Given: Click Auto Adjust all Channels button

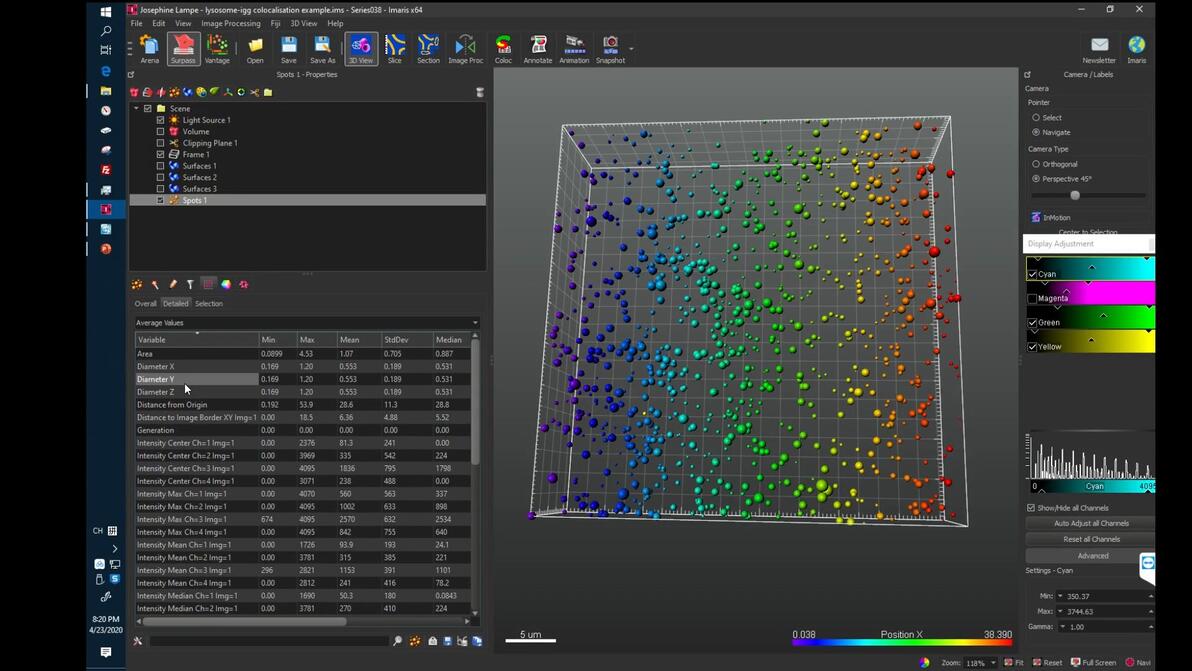Looking at the screenshot, I should pyautogui.click(x=1091, y=523).
